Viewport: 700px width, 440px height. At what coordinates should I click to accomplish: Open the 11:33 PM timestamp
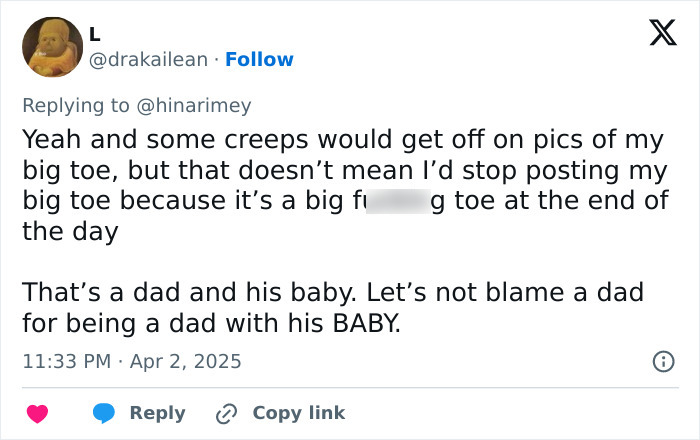(x=66, y=360)
